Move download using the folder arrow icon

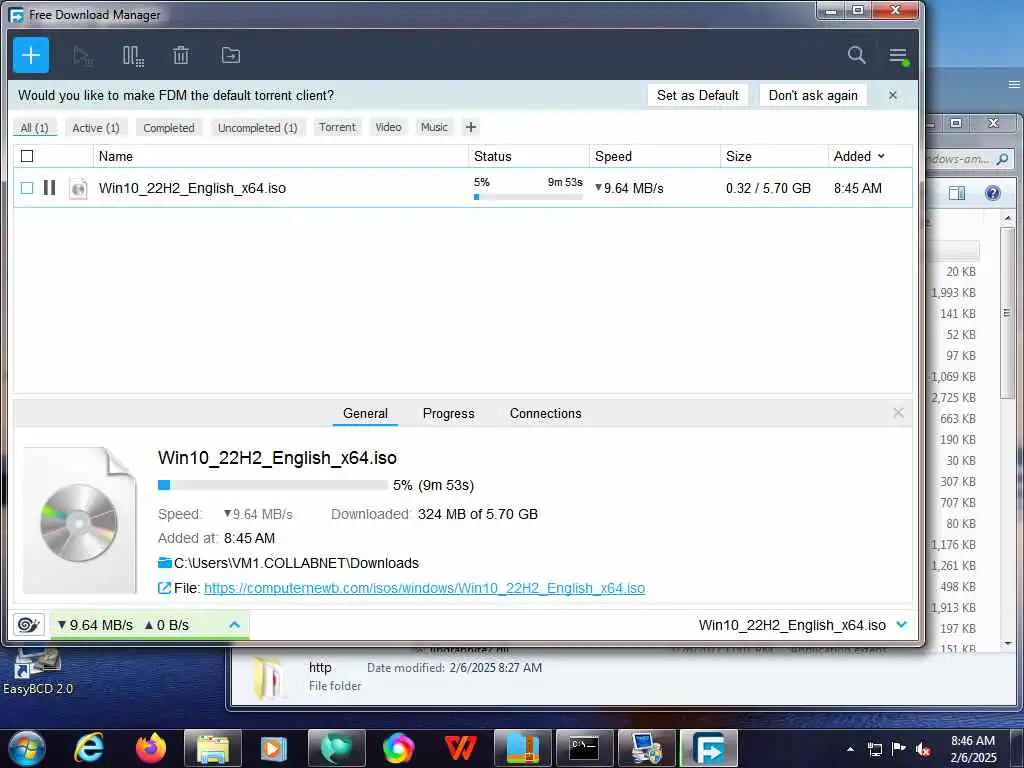tap(231, 56)
